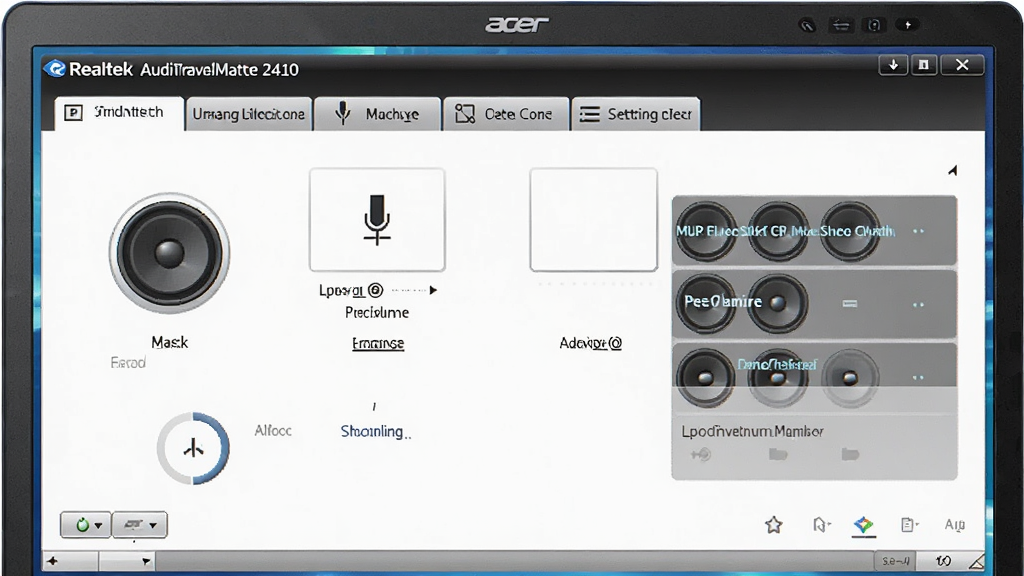The height and width of the screenshot is (576, 1024).
Task: Click the star favorite icon in bottom toolbar
Action: [x=774, y=524]
